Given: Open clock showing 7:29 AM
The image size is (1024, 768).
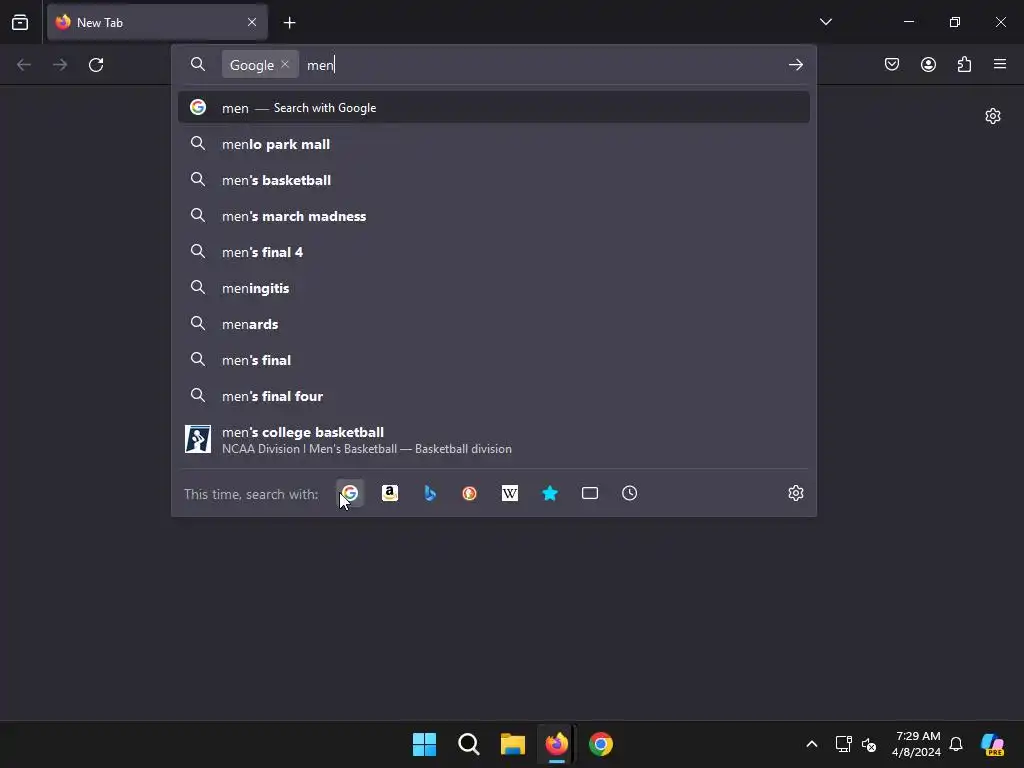Looking at the screenshot, I should tap(917, 744).
